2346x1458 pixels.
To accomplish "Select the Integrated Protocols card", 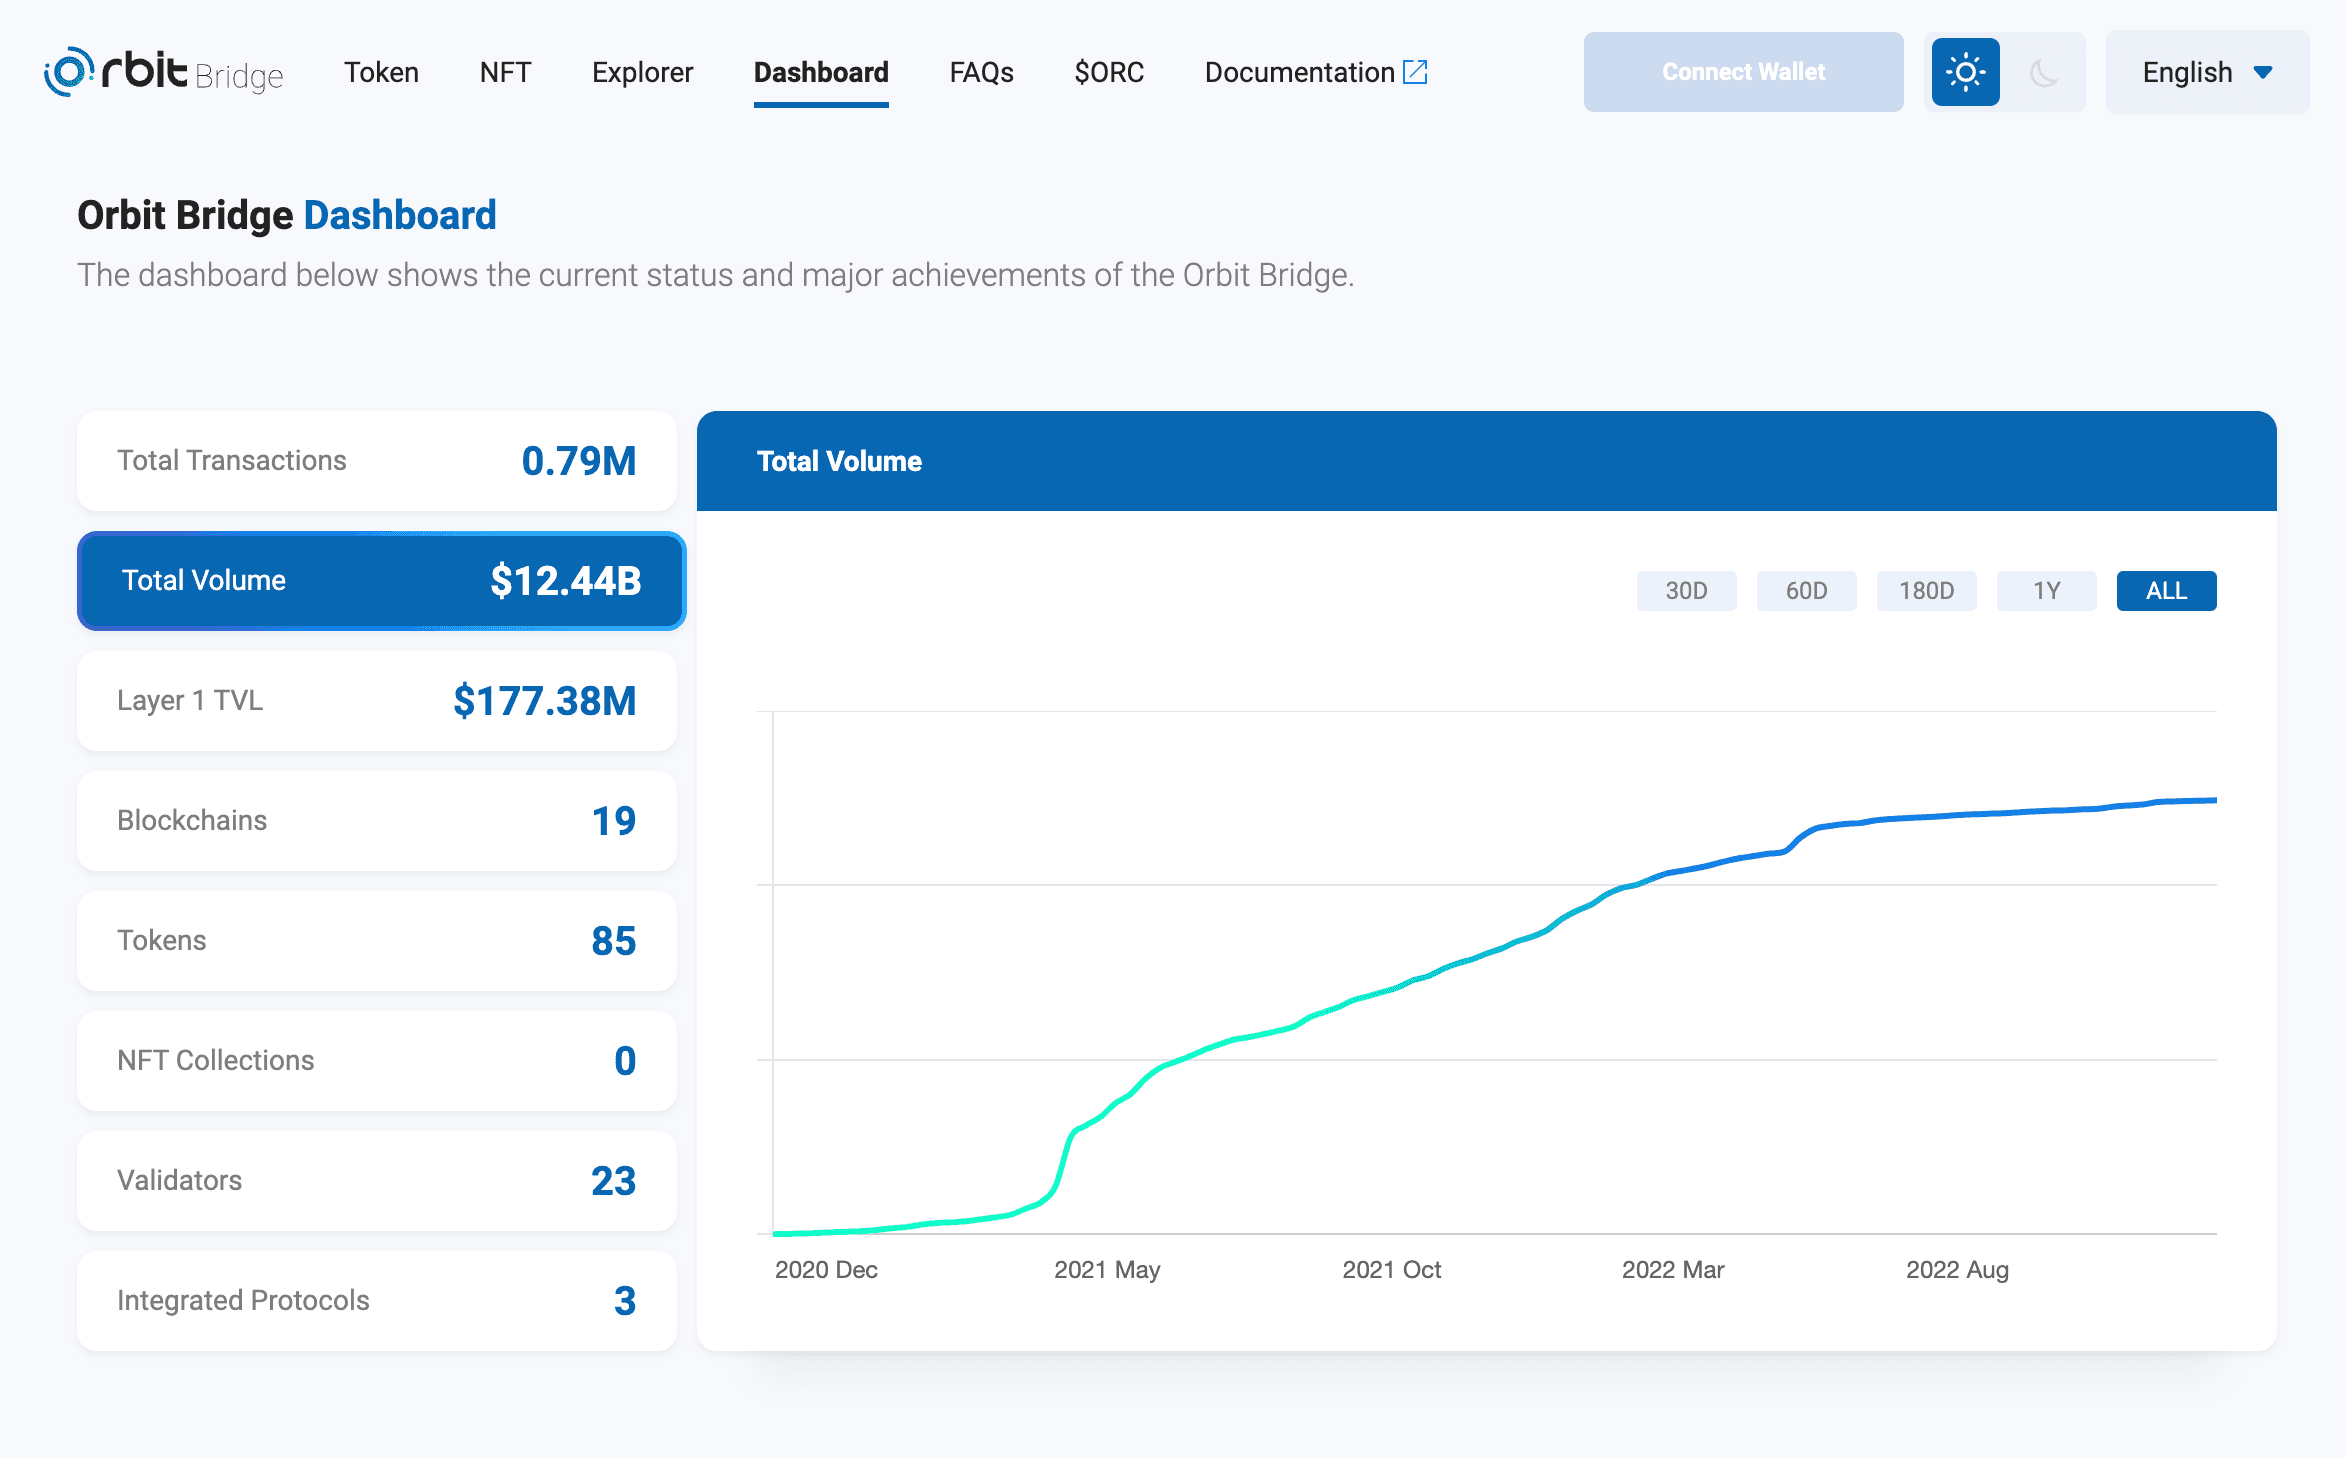I will coord(377,1301).
